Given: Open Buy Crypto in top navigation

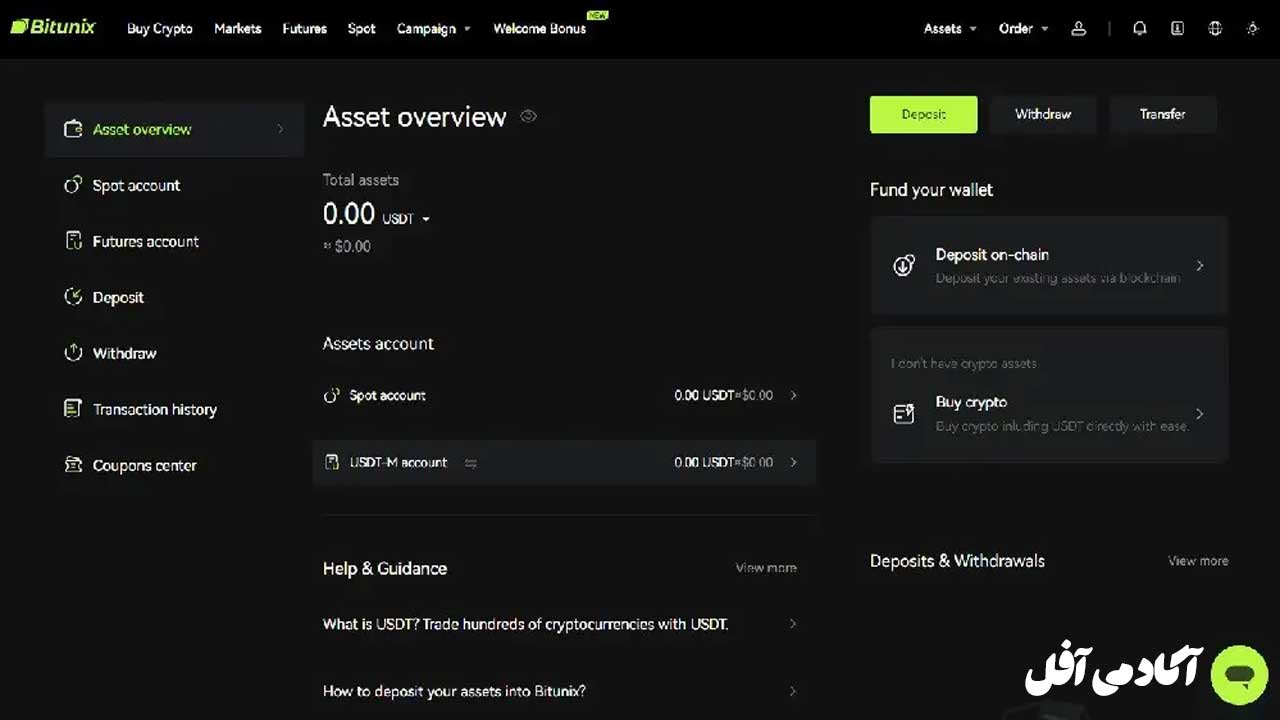Looking at the screenshot, I should pos(160,29).
